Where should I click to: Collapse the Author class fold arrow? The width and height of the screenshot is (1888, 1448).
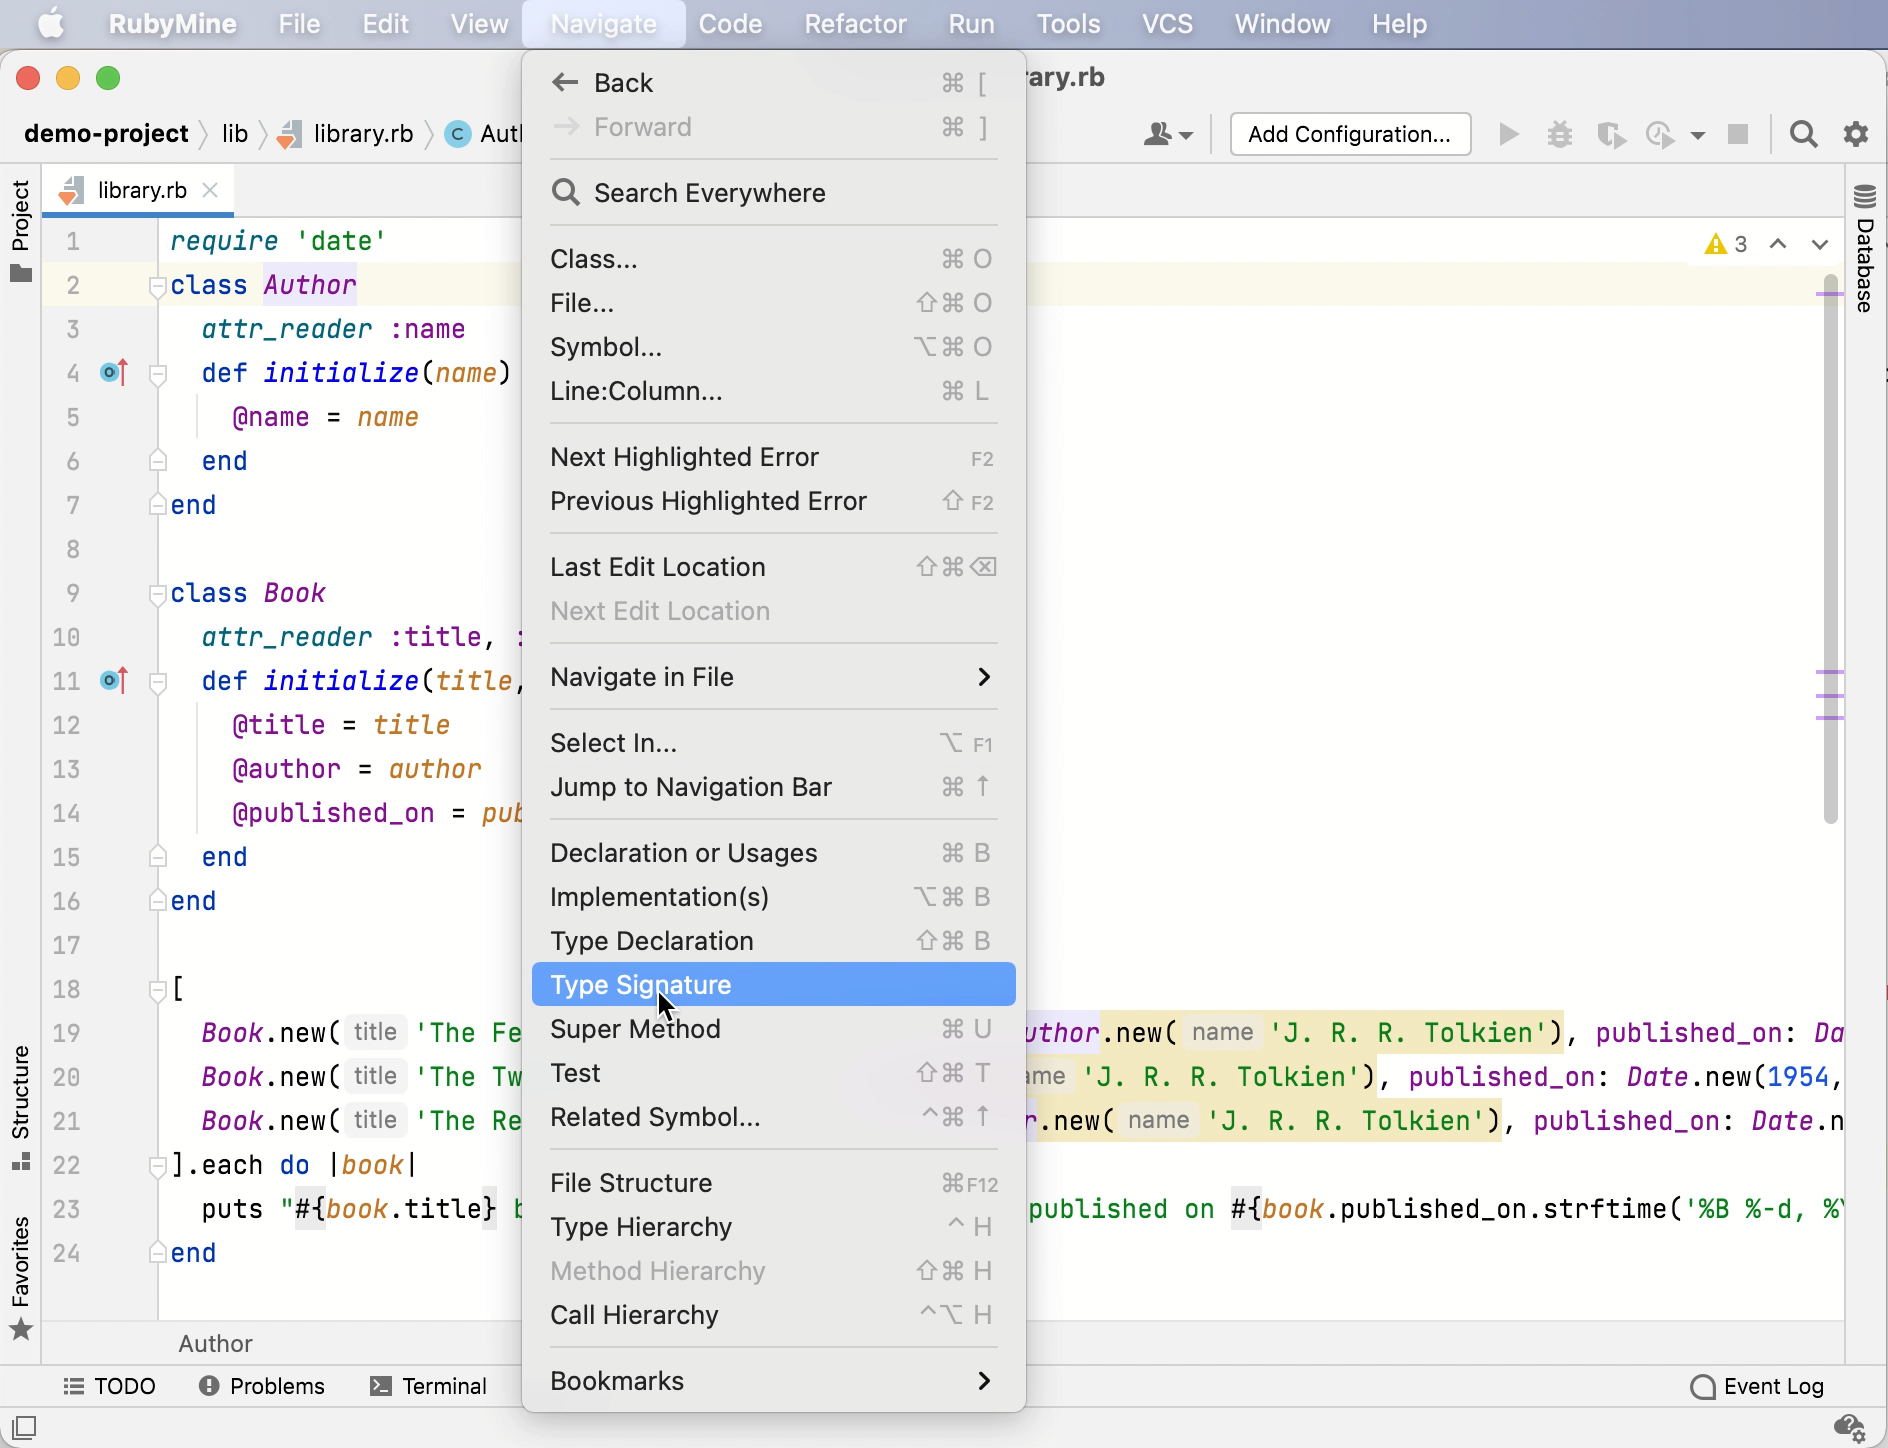pyautogui.click(x=156, y=287)
